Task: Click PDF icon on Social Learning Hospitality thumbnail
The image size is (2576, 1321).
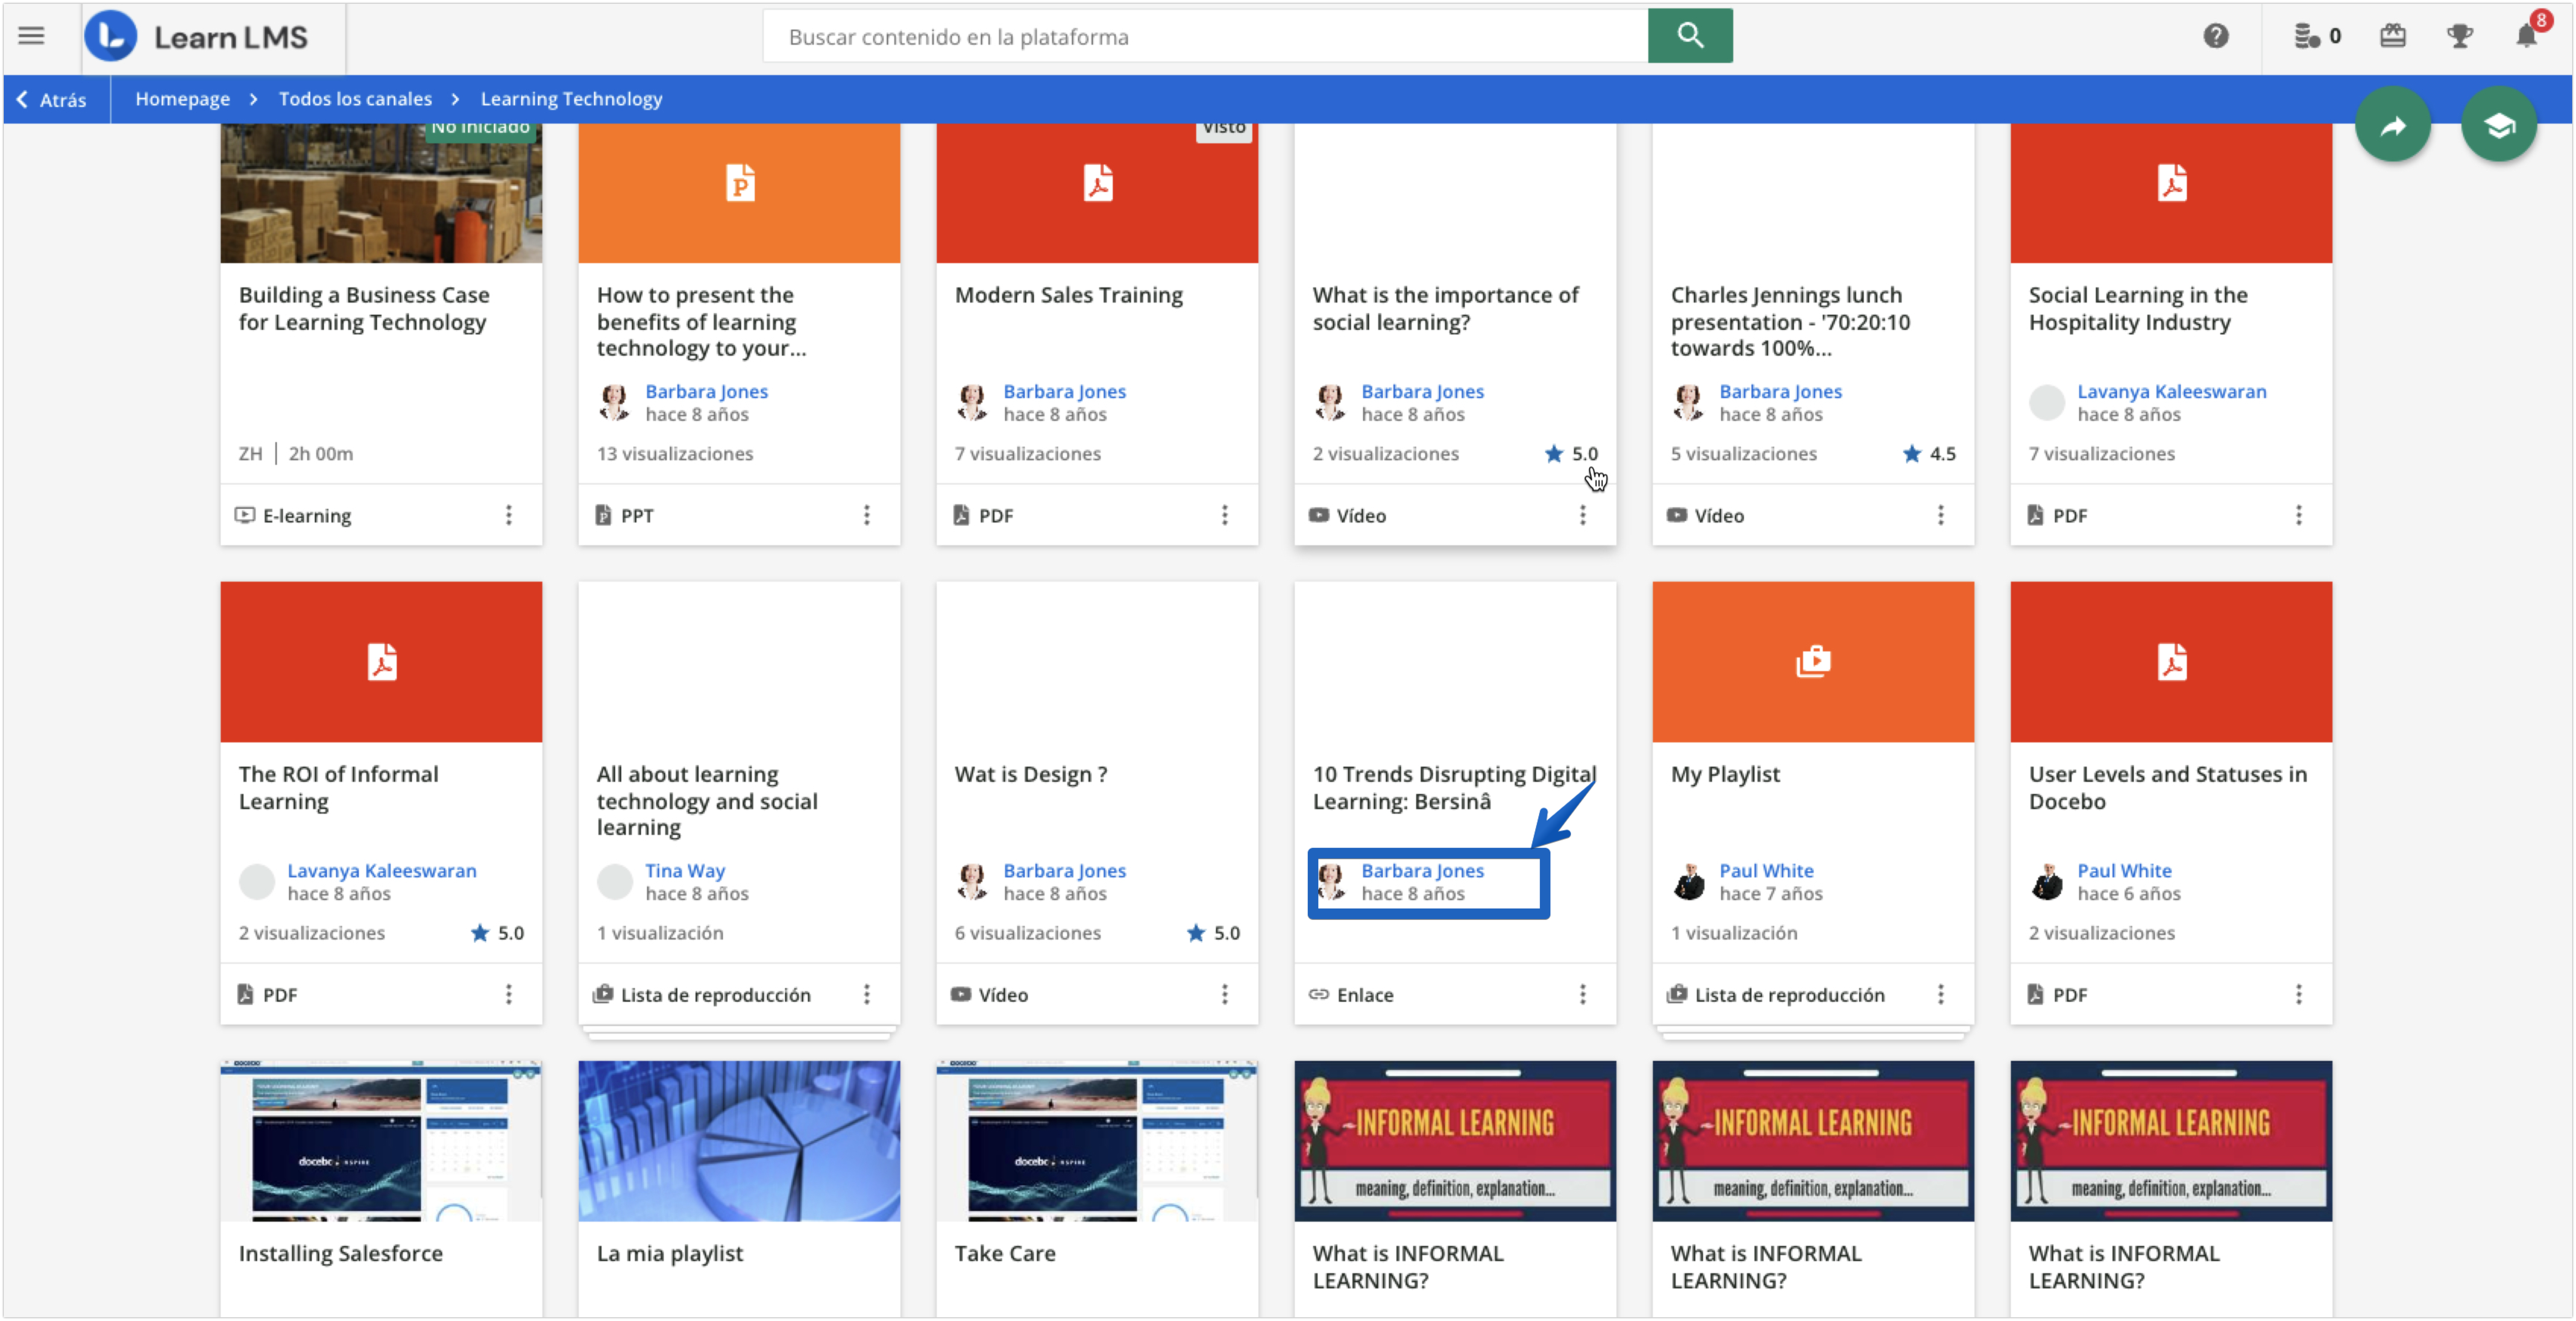Action: 2172,183
